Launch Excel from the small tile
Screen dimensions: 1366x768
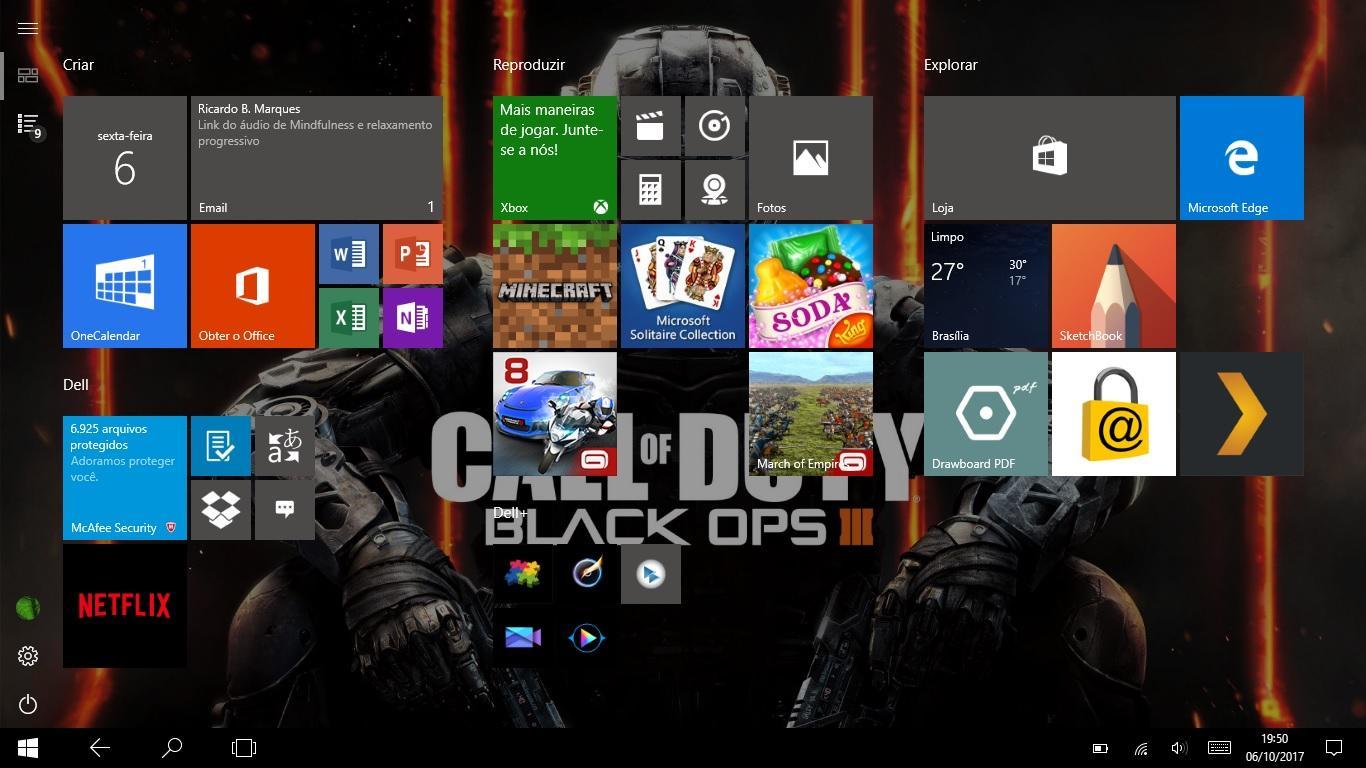pyautogui.click(x=349, y=318)
